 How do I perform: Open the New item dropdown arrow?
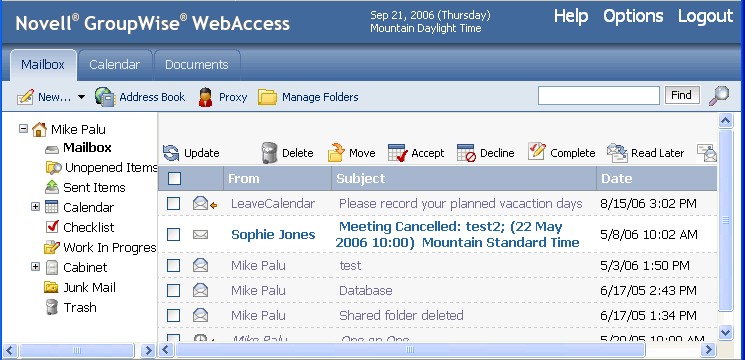[x=81, y=97]
